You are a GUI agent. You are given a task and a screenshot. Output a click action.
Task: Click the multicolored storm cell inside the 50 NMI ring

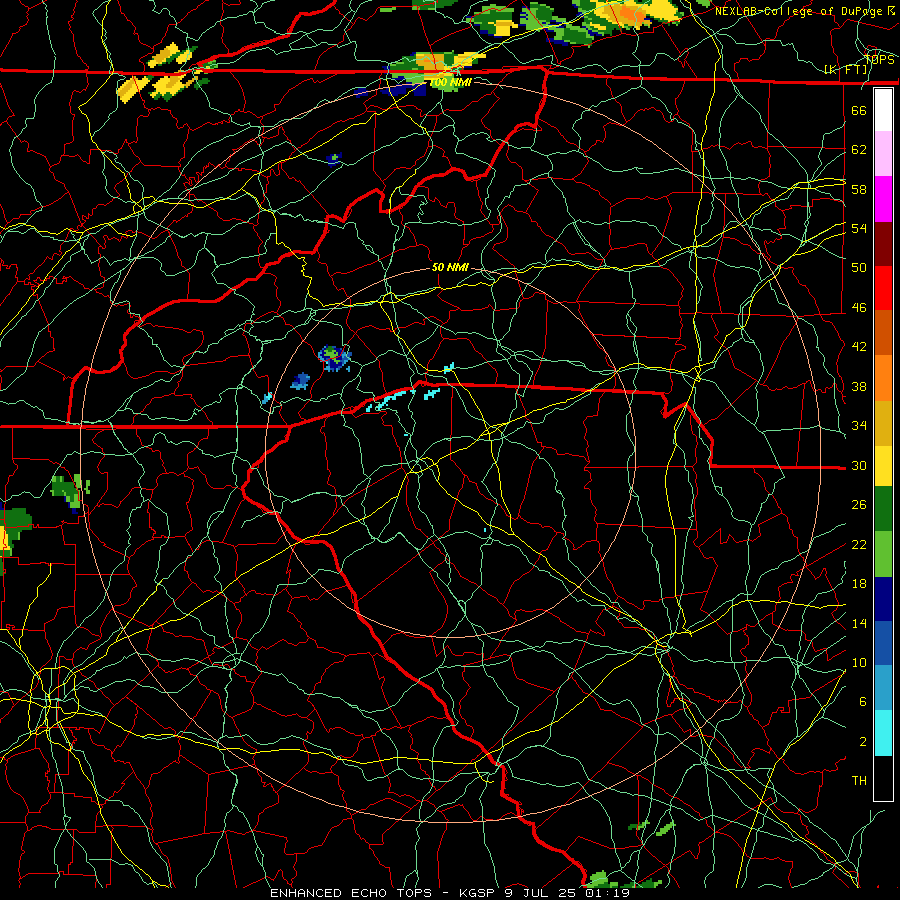[x=334, y=358]
